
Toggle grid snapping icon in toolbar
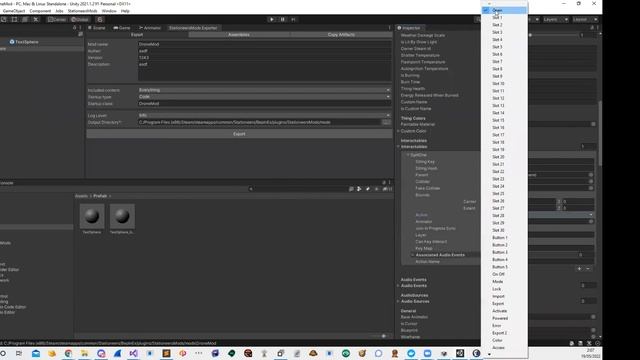pos(100,19)
